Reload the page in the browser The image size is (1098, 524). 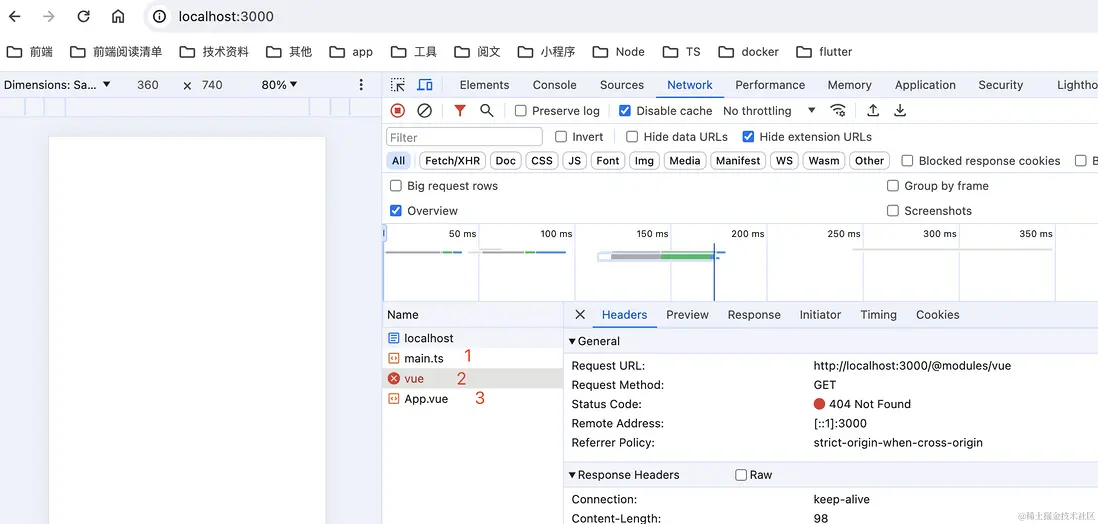click(84, 16)
